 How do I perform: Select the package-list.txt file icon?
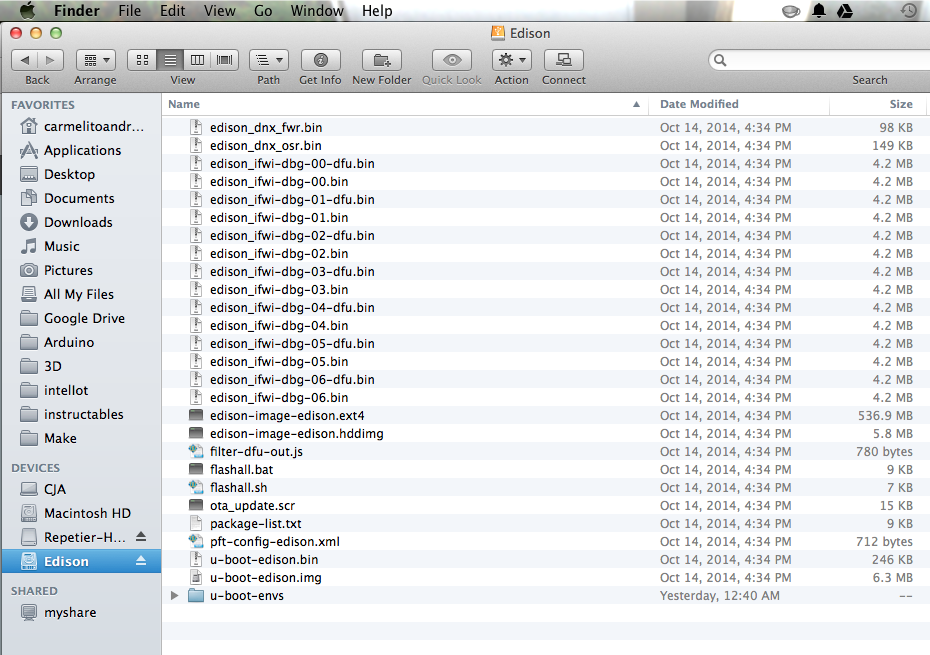(196, 523)
